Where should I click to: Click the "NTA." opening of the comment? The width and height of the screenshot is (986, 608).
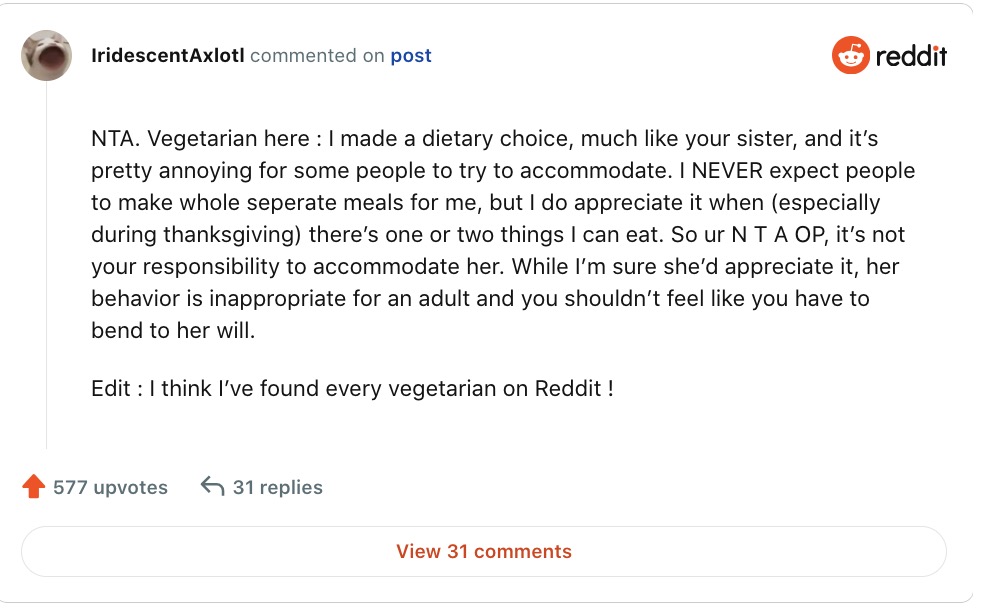click(112, 139)
